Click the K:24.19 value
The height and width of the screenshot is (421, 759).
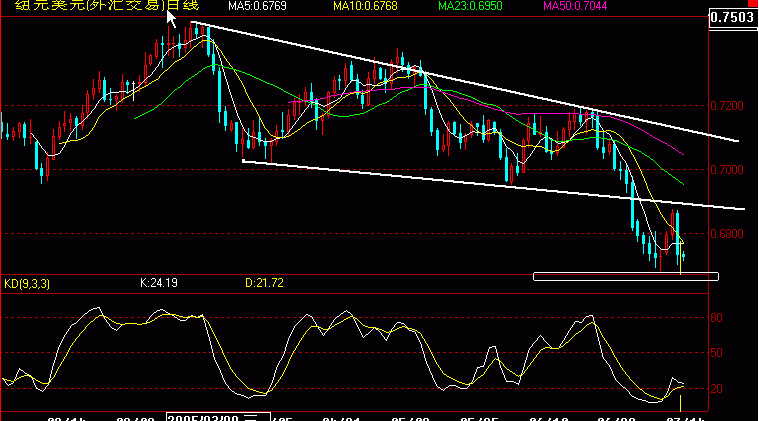pos(159,283)
